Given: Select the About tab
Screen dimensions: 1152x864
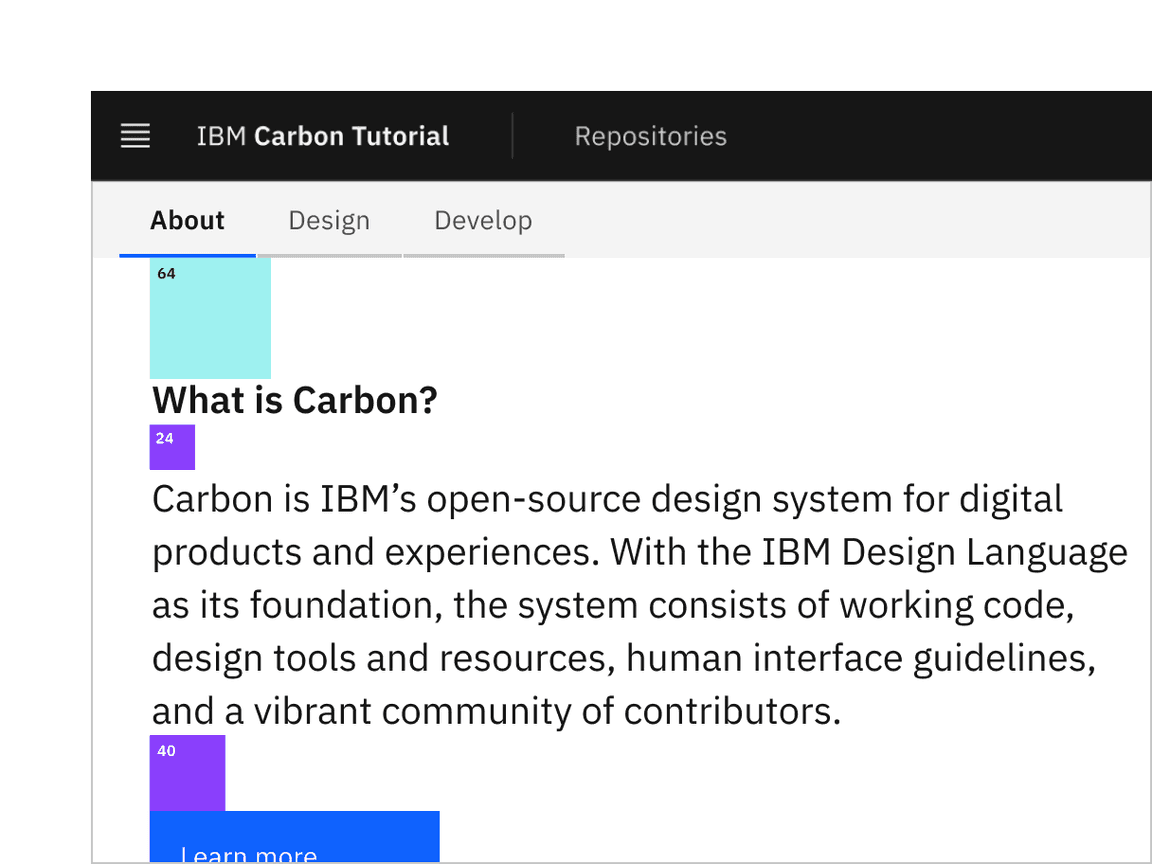Looking at the screenshot, I should [187, 220].
